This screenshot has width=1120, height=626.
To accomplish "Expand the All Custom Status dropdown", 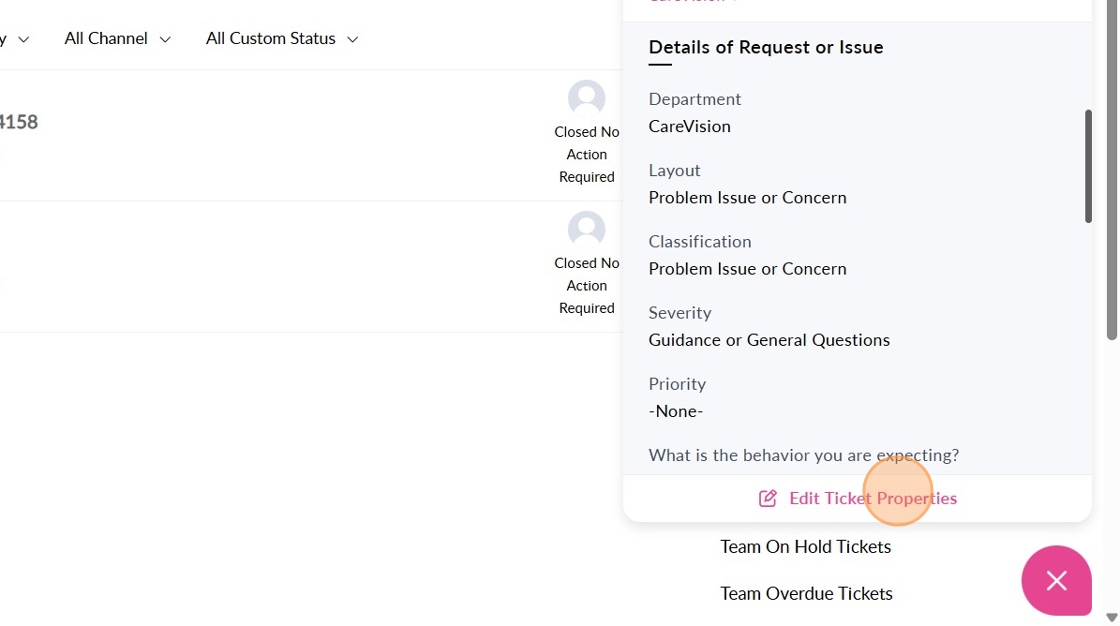I will pos(281,38).
